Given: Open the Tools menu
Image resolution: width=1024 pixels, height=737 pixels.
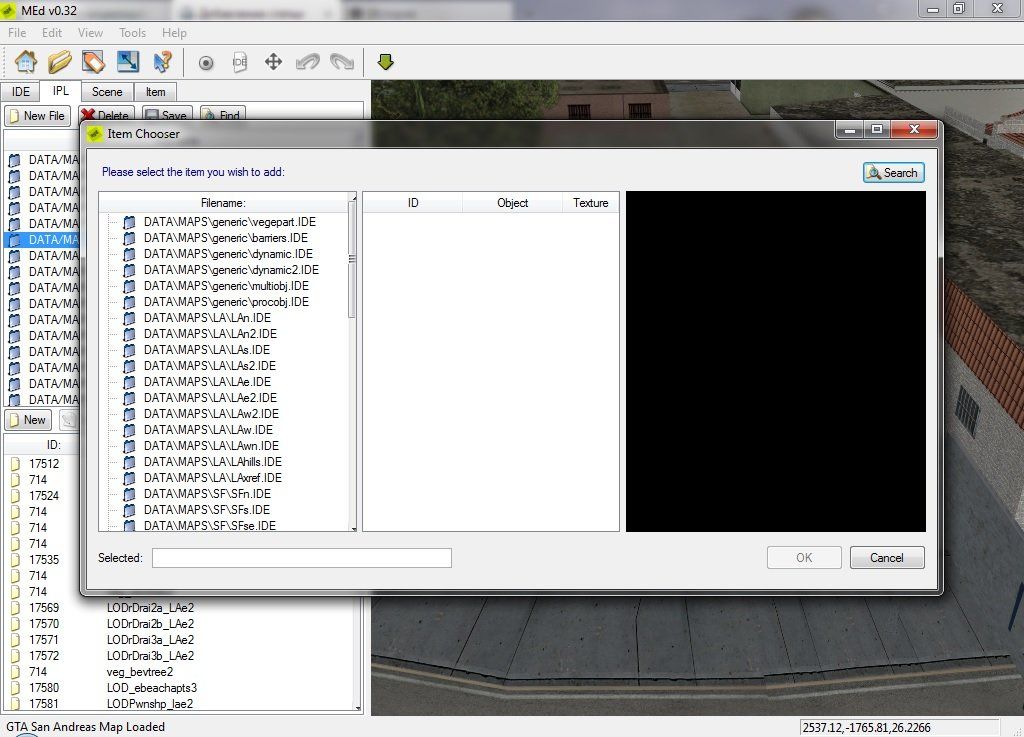Looking at the screenshot, I should tap(133, 33).
